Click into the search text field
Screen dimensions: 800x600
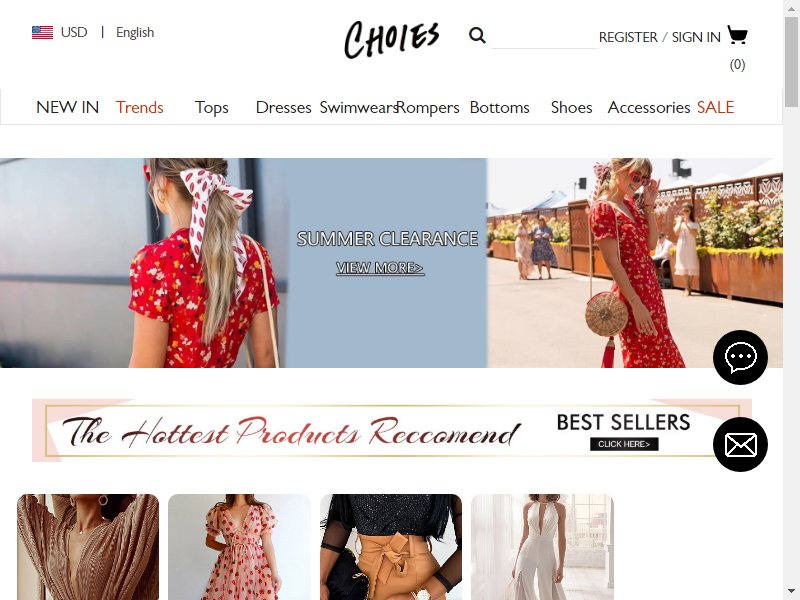click(544, 37)
